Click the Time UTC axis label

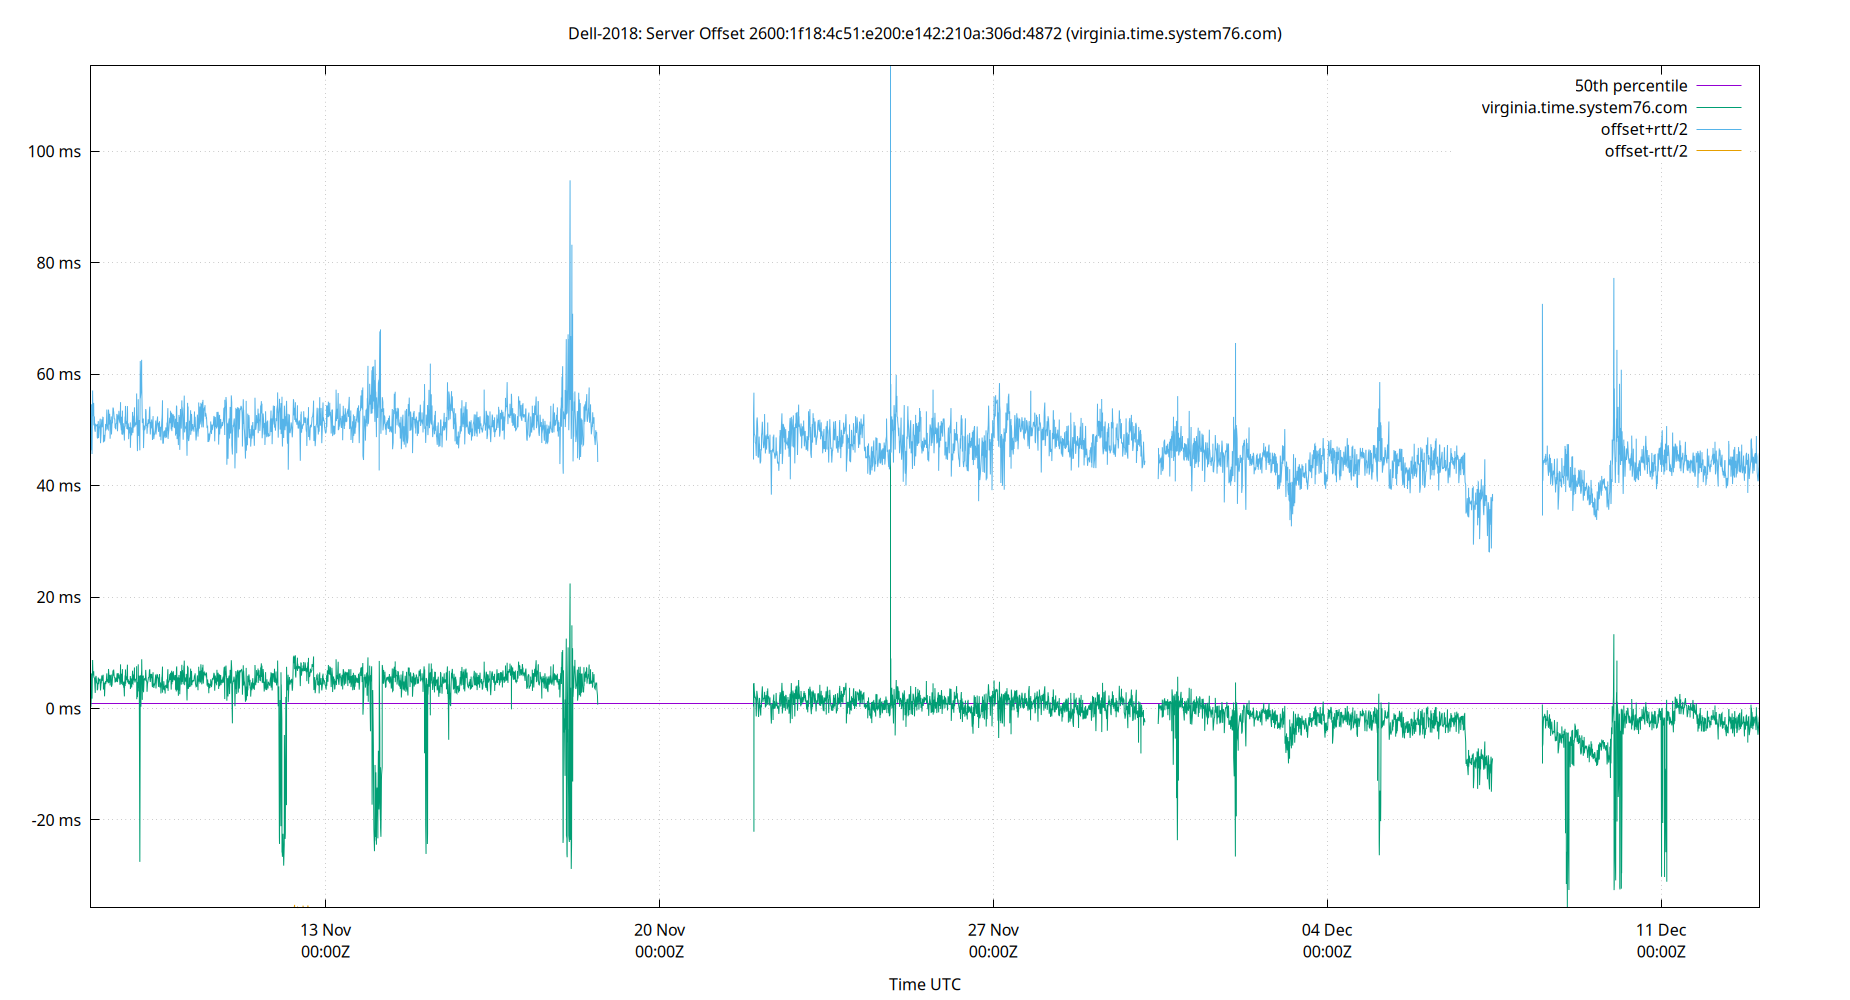click(925, 984)
